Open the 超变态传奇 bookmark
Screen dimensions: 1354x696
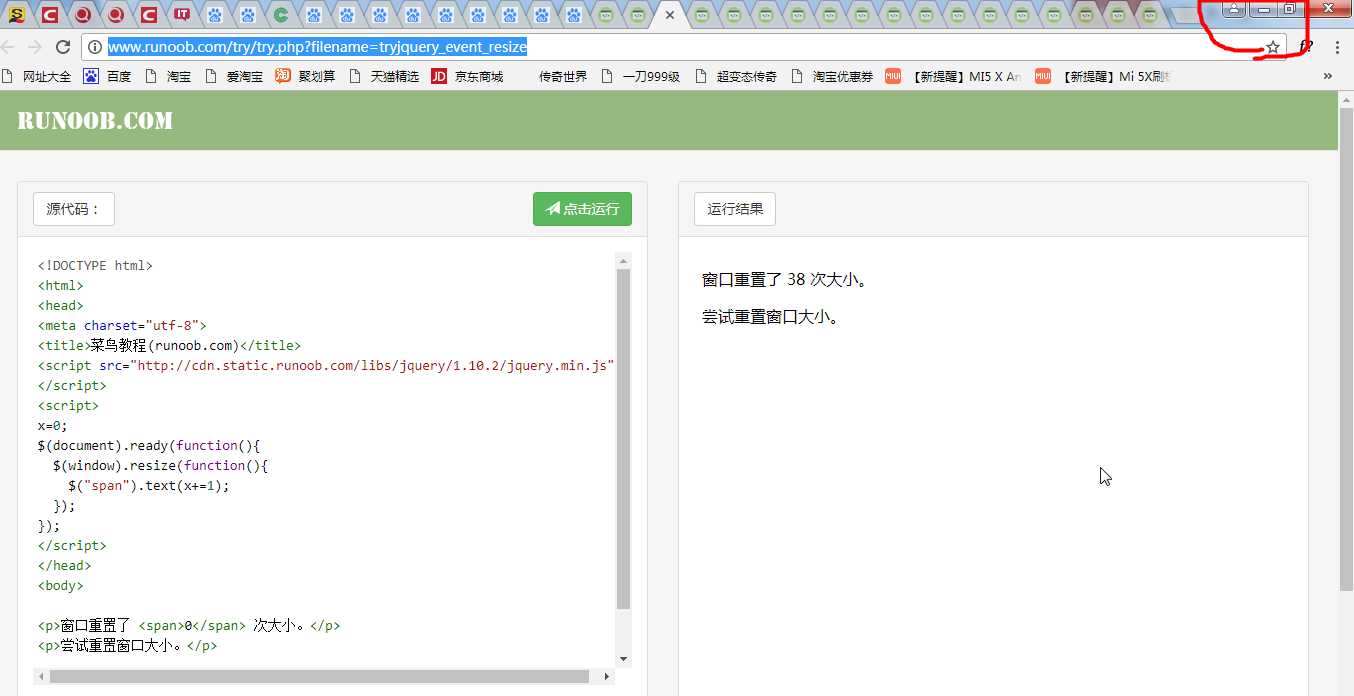(x=735, y=76)
